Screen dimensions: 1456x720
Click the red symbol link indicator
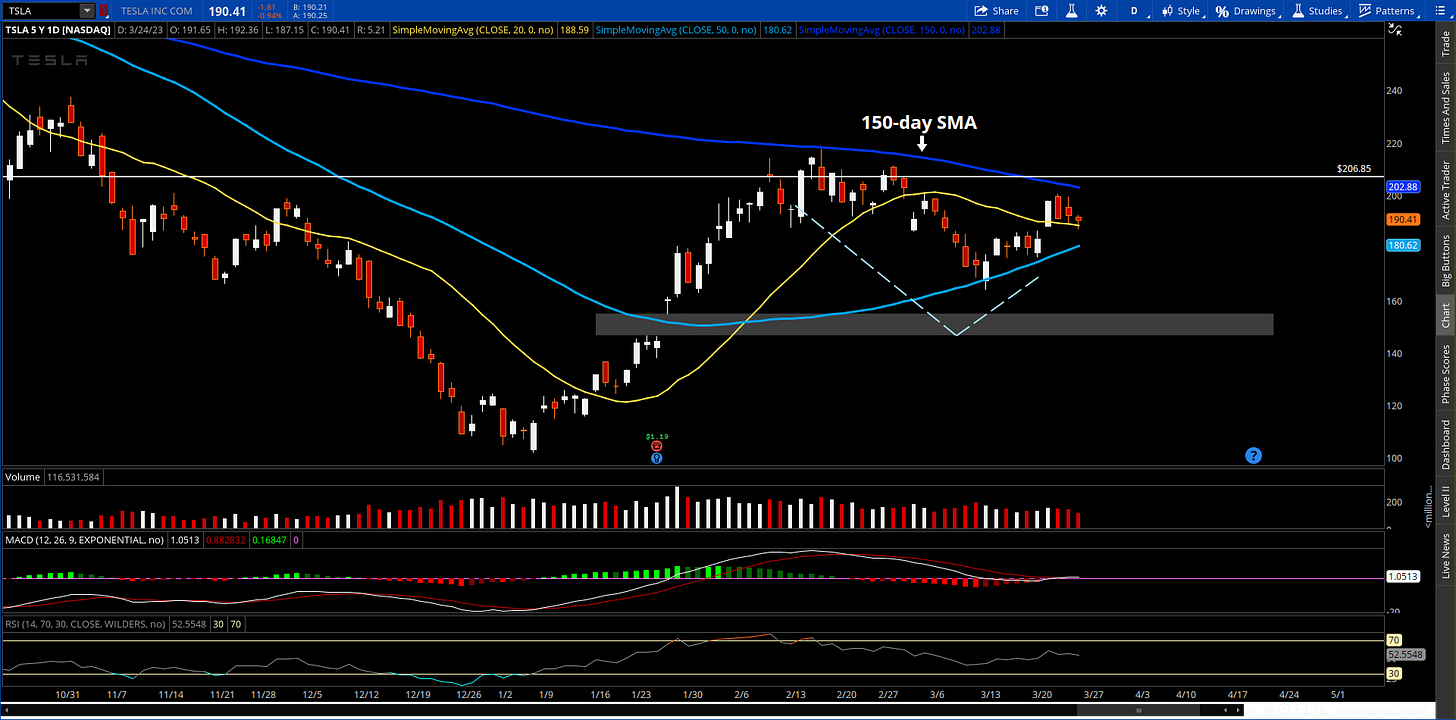102,10
